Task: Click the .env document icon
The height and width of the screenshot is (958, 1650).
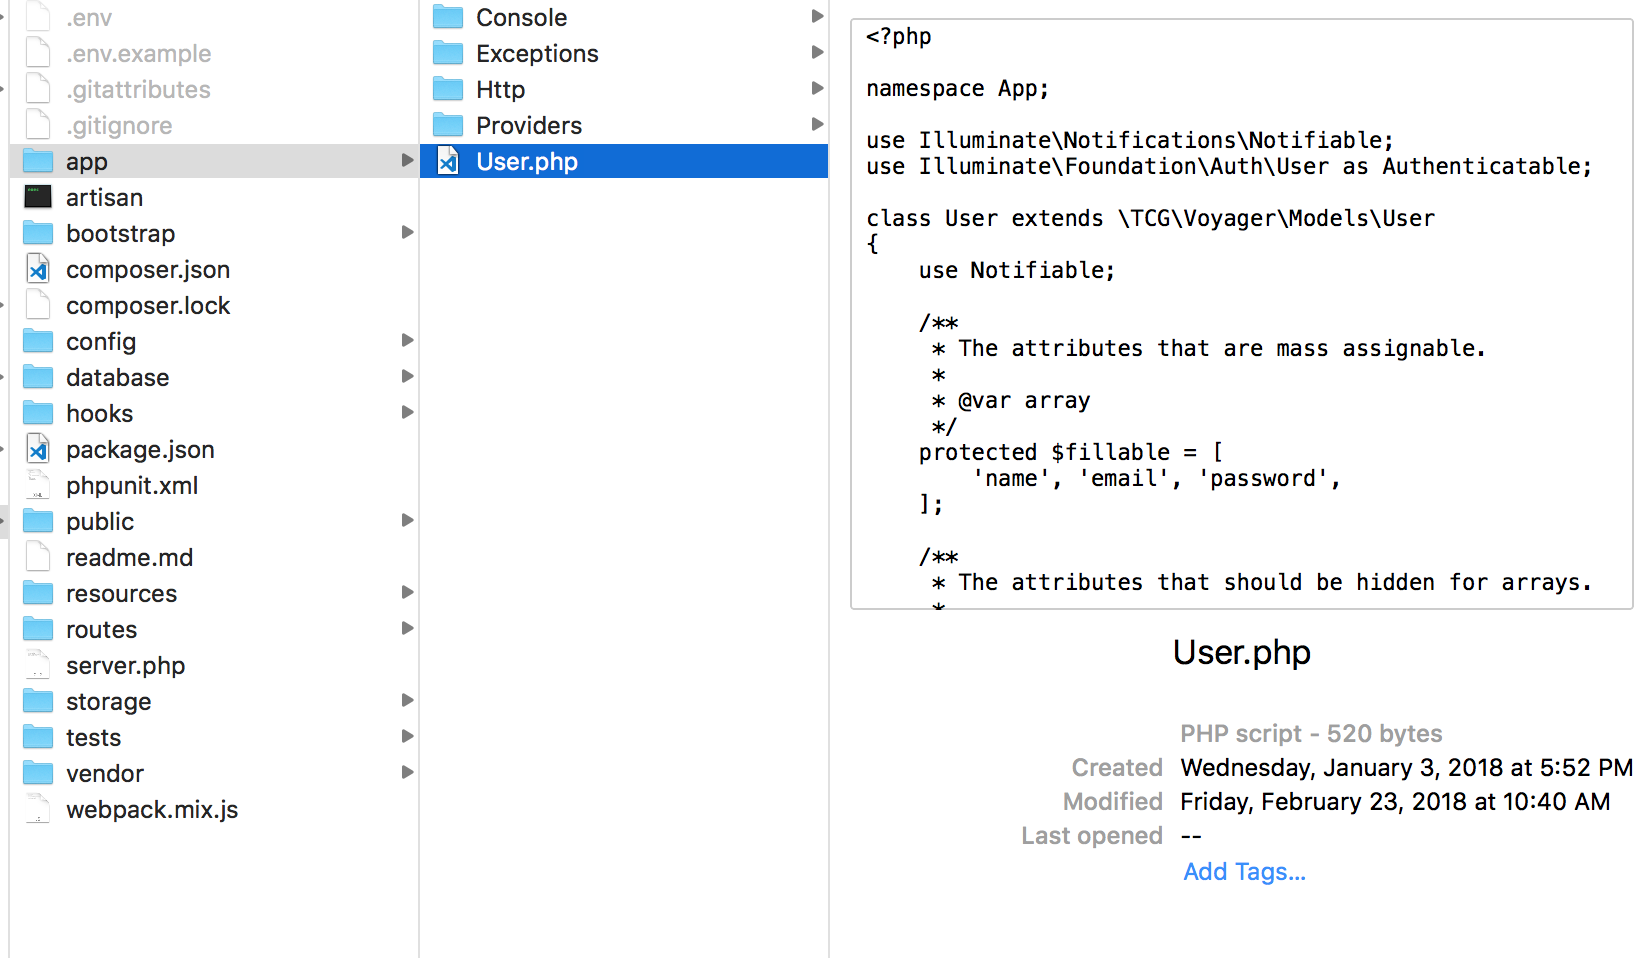Action: pos(37,17)
